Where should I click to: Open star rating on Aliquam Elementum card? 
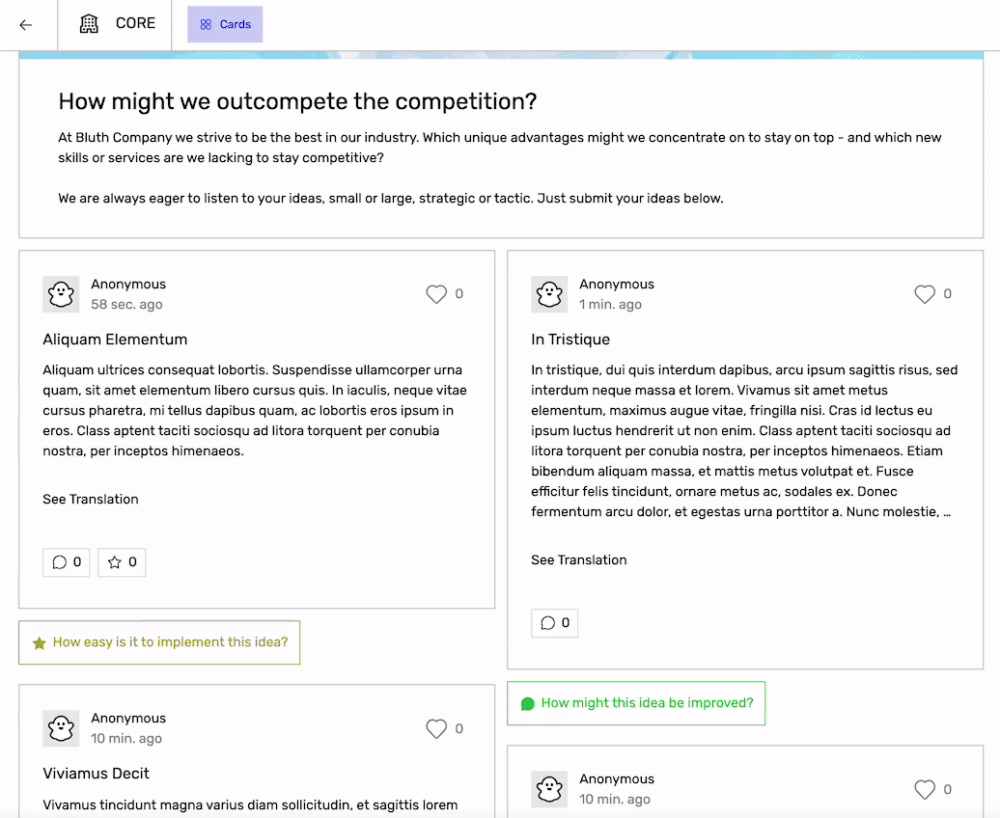tap(121, 562)
